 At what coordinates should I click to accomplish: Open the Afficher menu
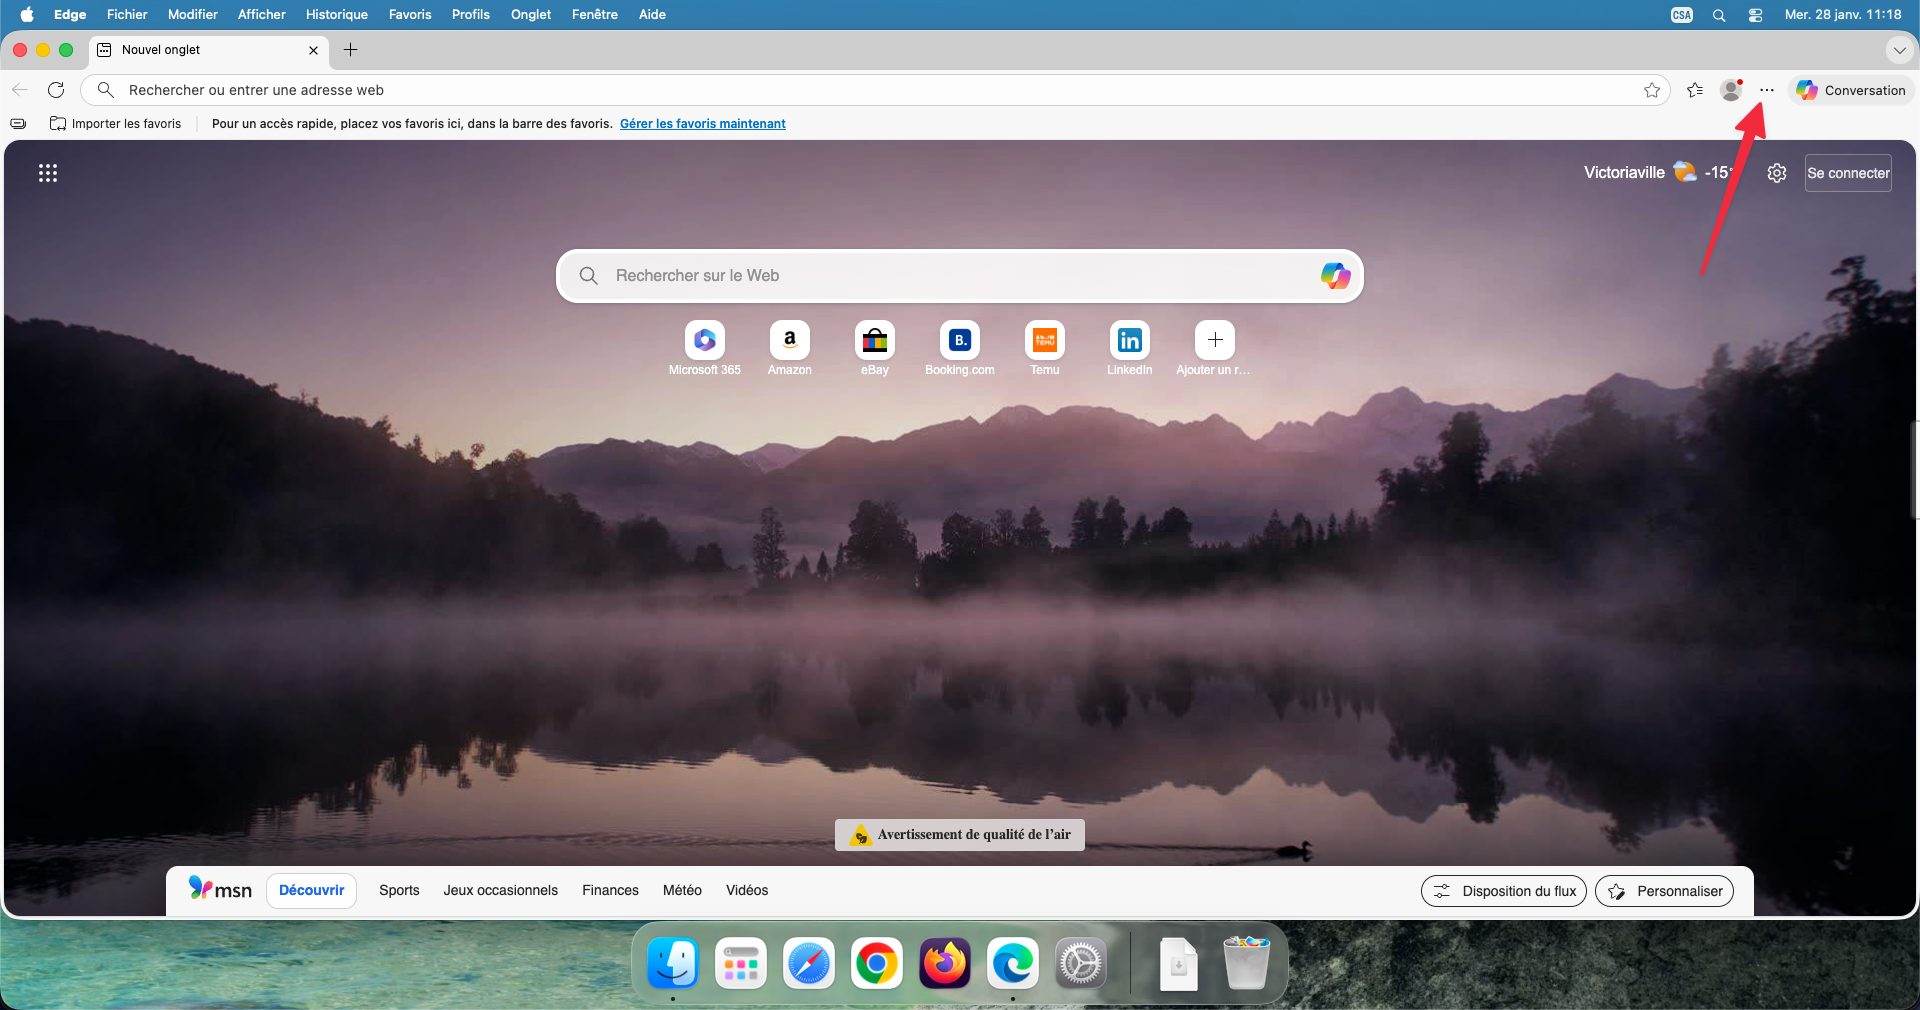click(x=262, y=14)
